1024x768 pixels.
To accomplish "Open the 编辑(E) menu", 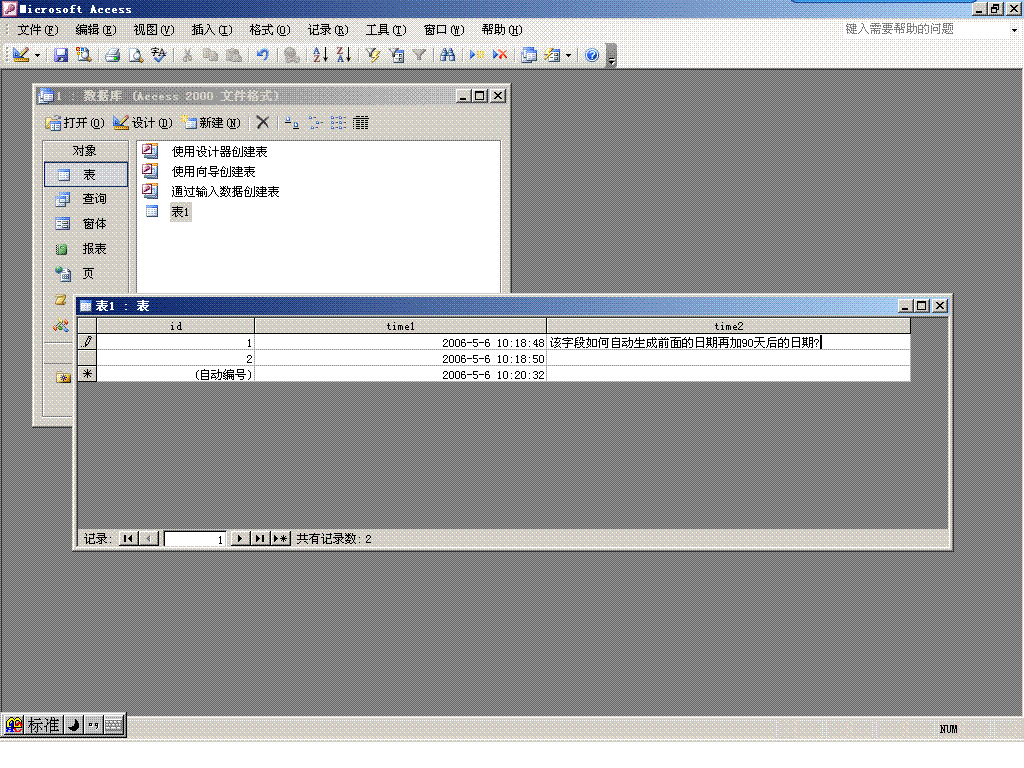I will coord(95,30).
